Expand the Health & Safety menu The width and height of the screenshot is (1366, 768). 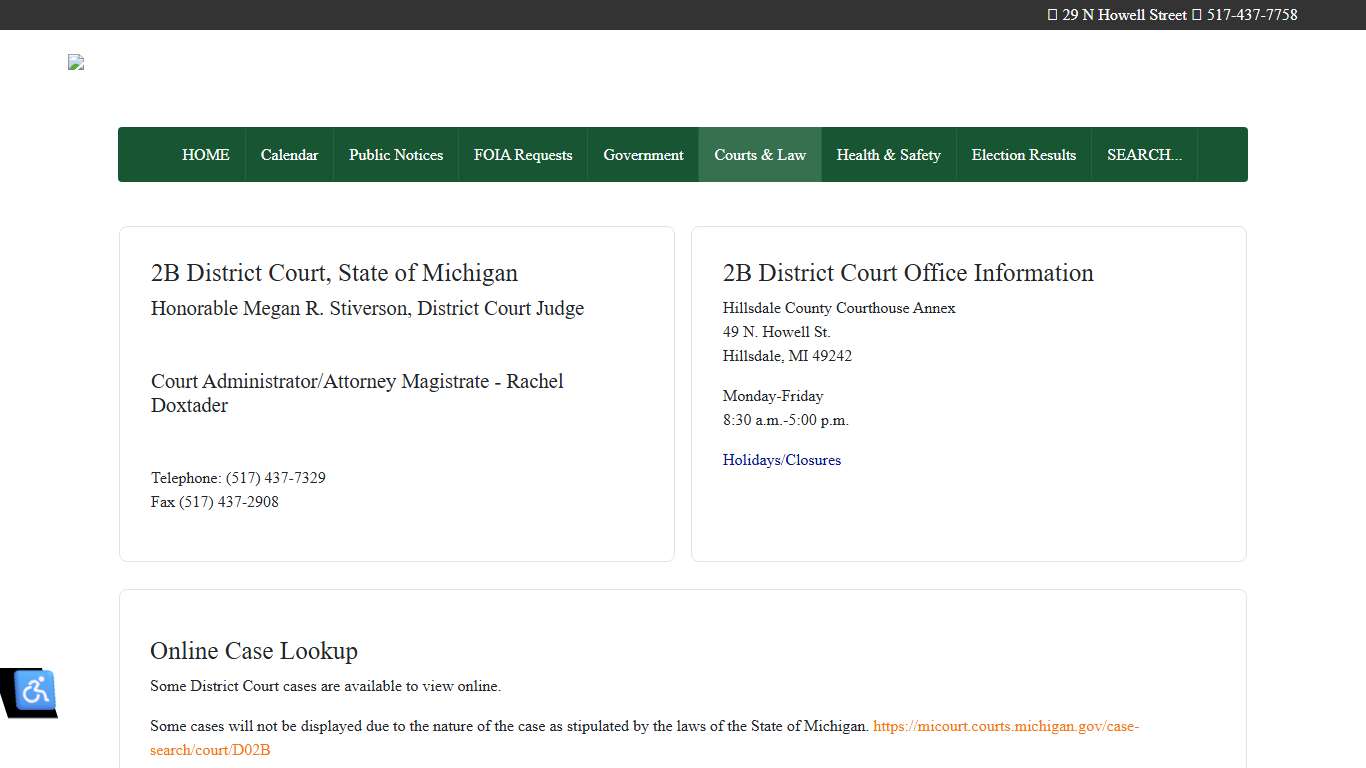pyautogui.click(x=888, y=154)
